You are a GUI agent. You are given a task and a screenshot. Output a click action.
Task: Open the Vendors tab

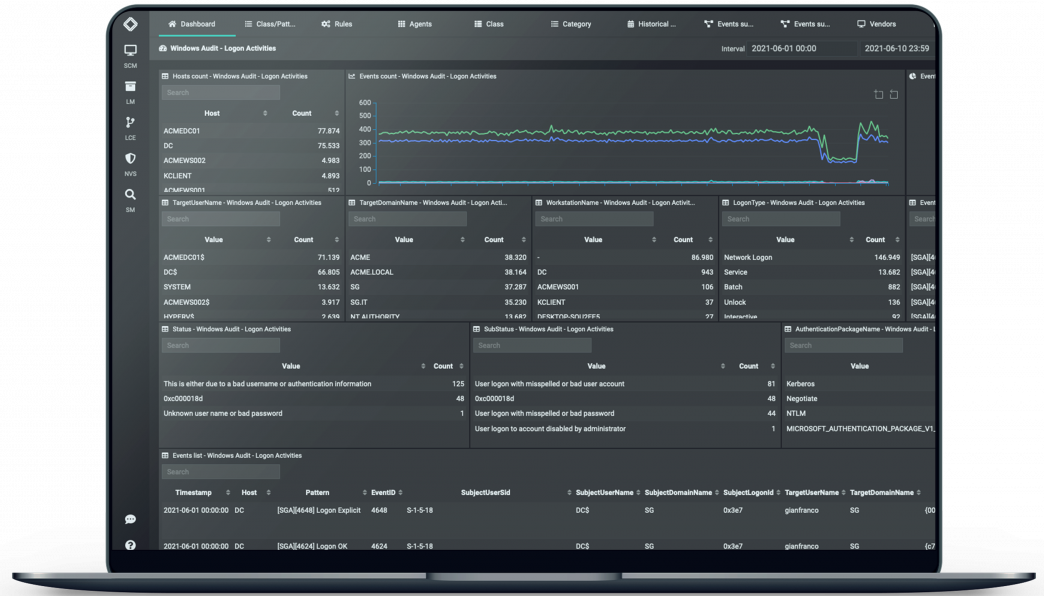click(876, 24)
